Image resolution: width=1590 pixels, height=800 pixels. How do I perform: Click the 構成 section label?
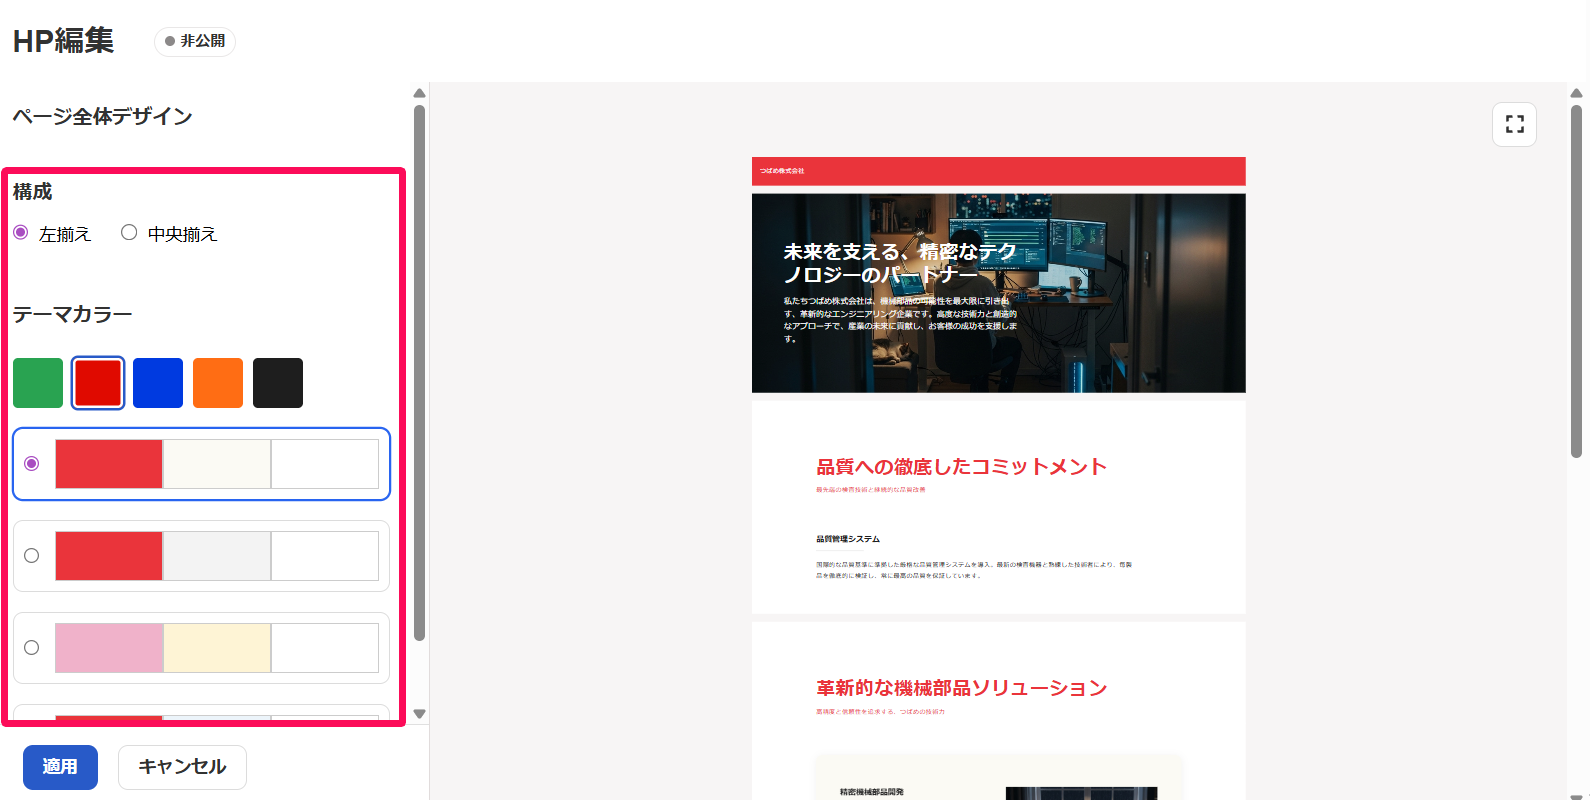tap(32, 191)
